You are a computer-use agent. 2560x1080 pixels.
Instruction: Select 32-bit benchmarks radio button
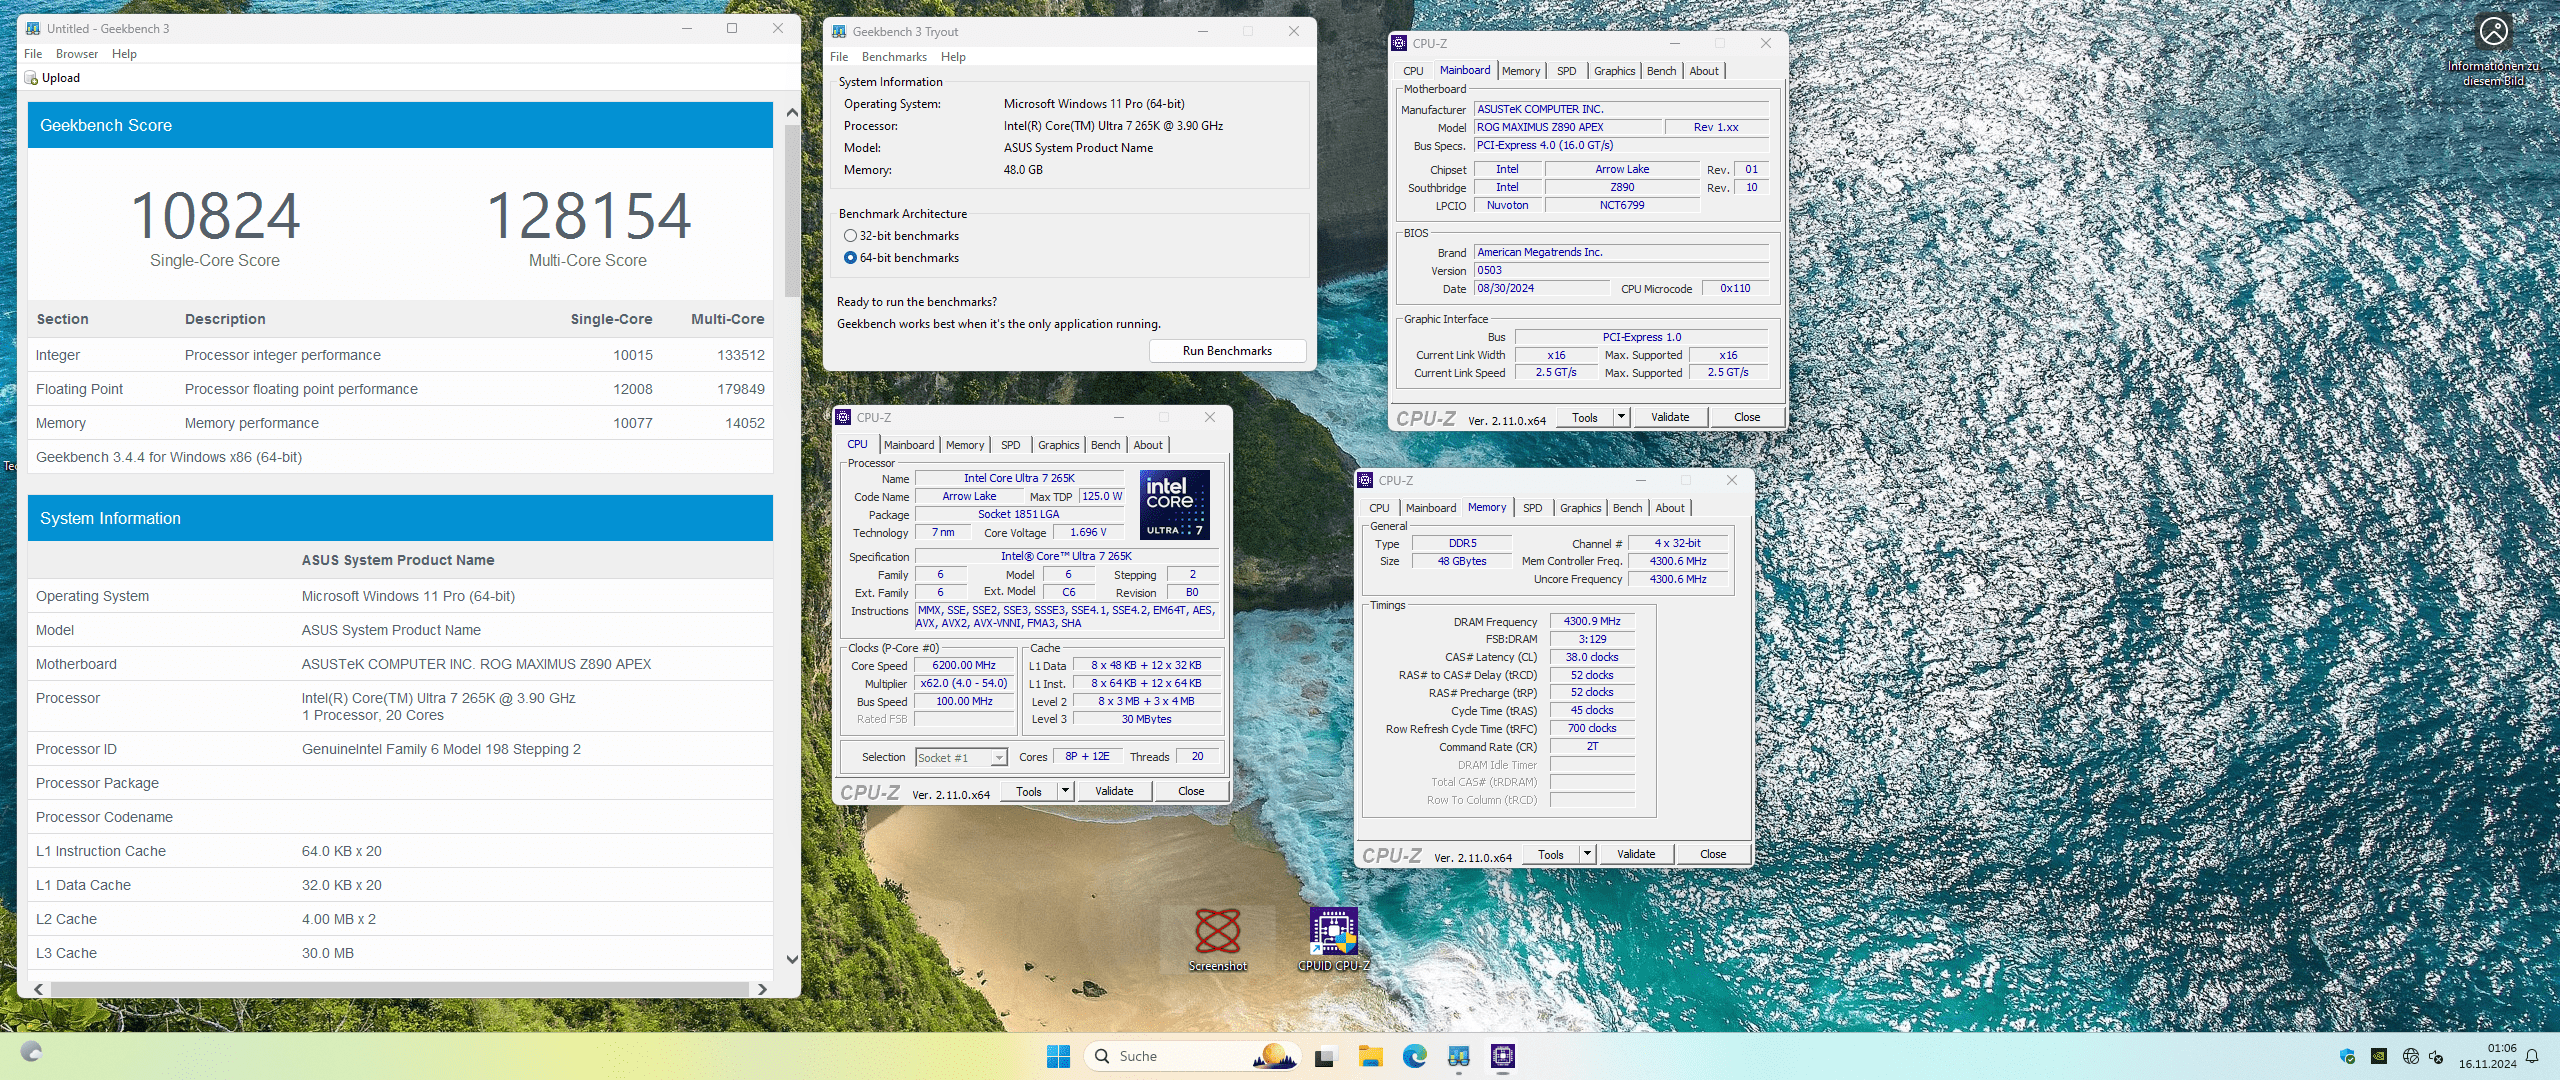point(850,236)
